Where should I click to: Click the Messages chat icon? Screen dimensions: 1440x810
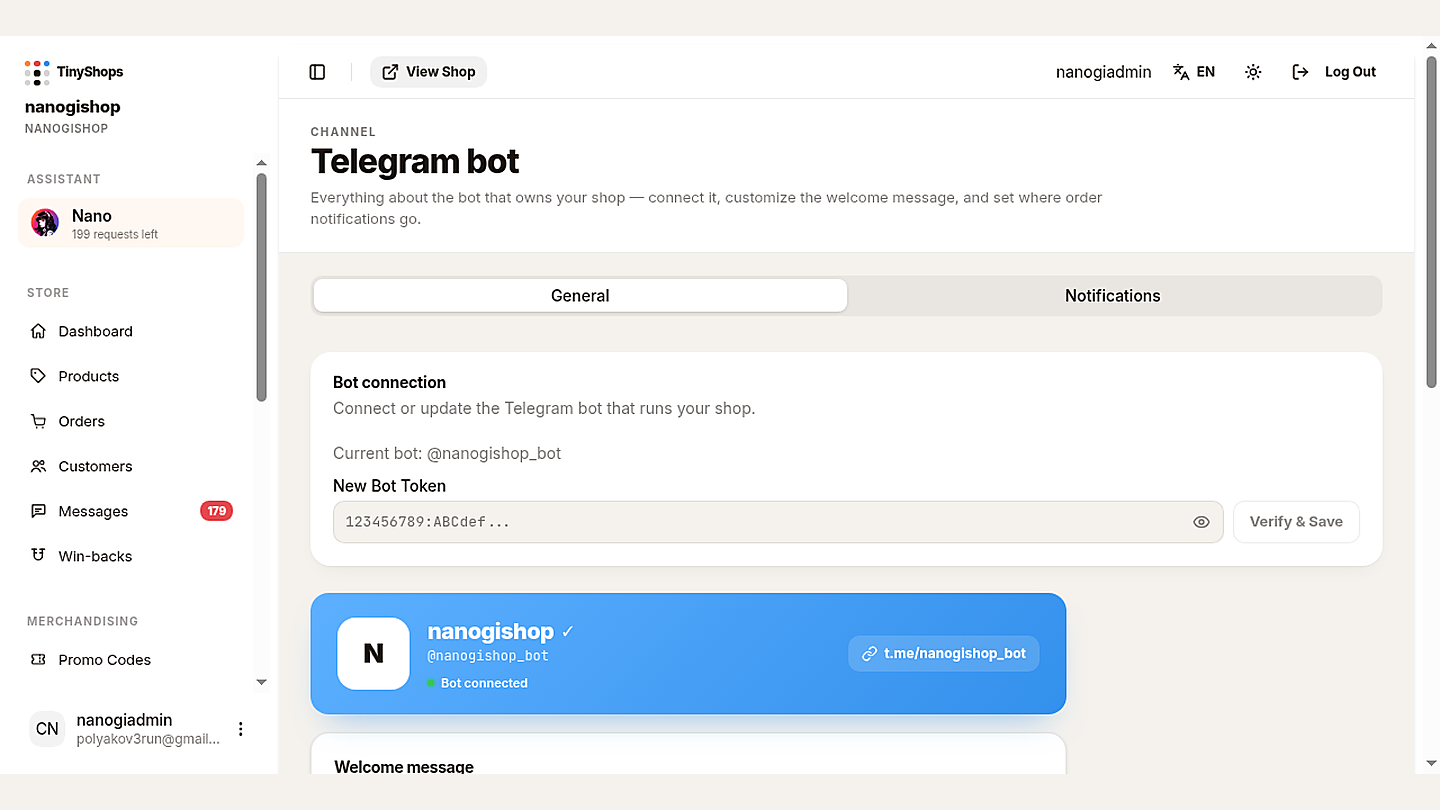[38, 511]
